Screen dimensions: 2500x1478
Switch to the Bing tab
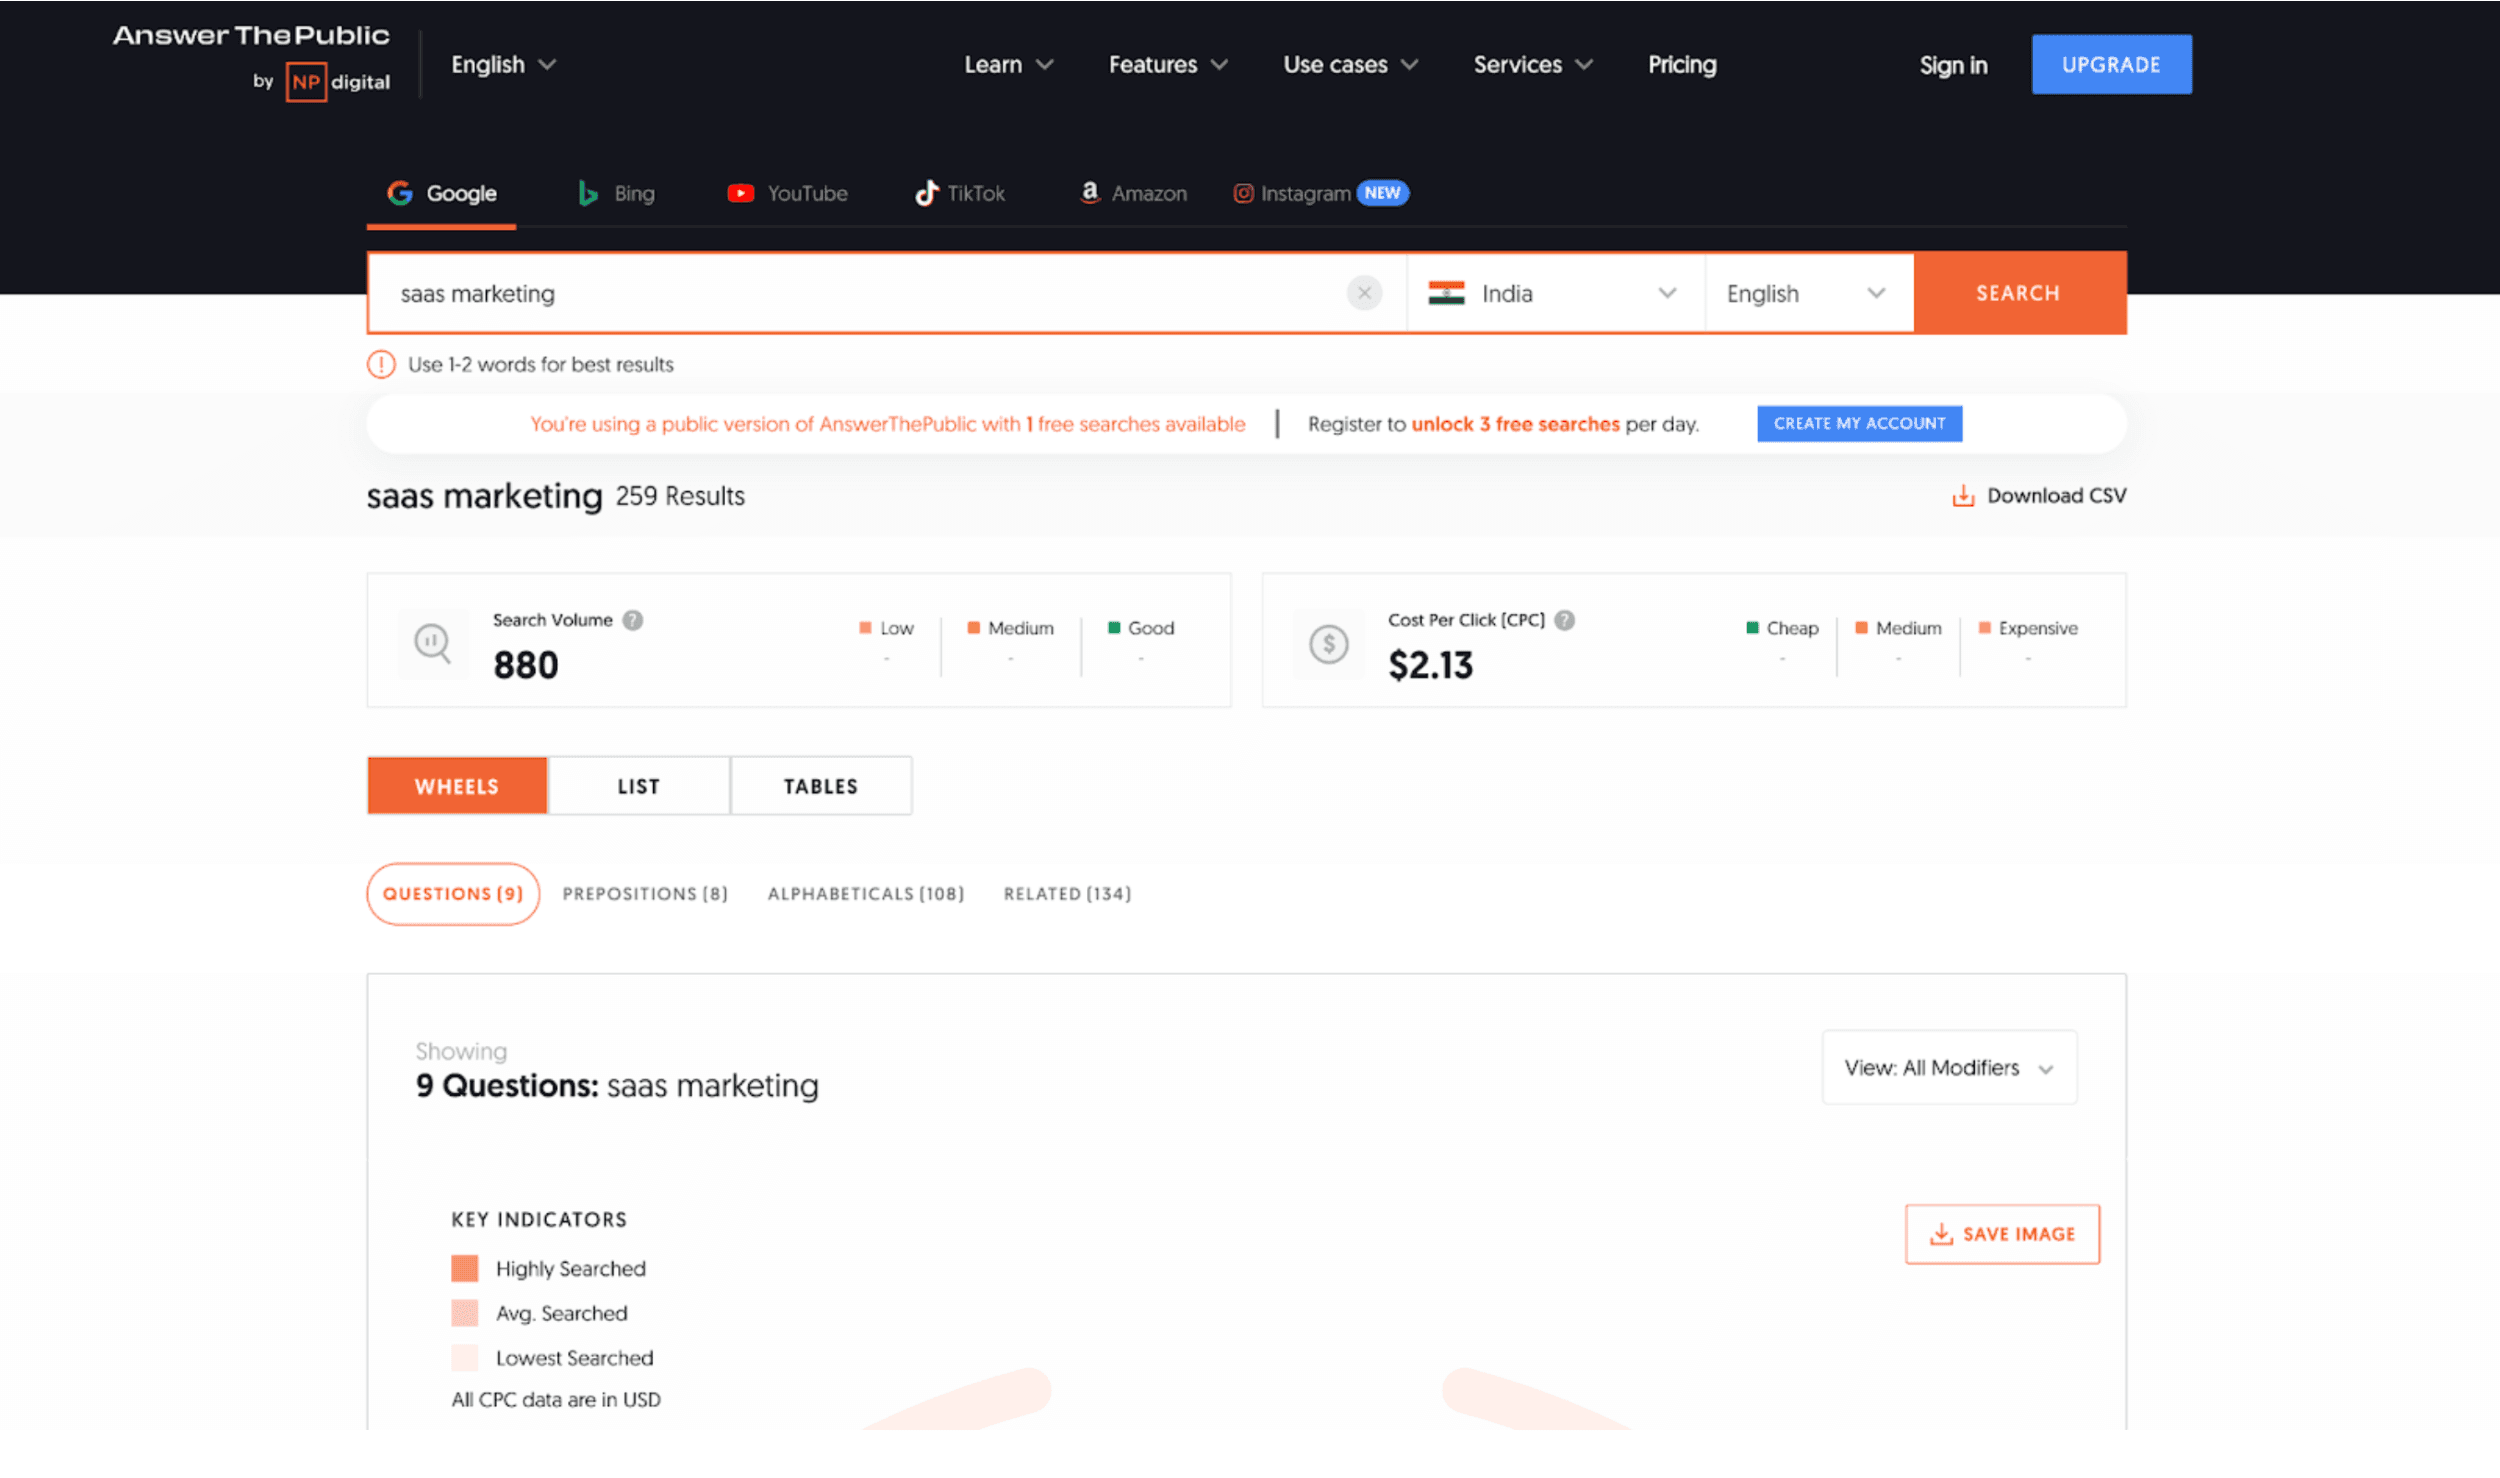pos(616,193)
